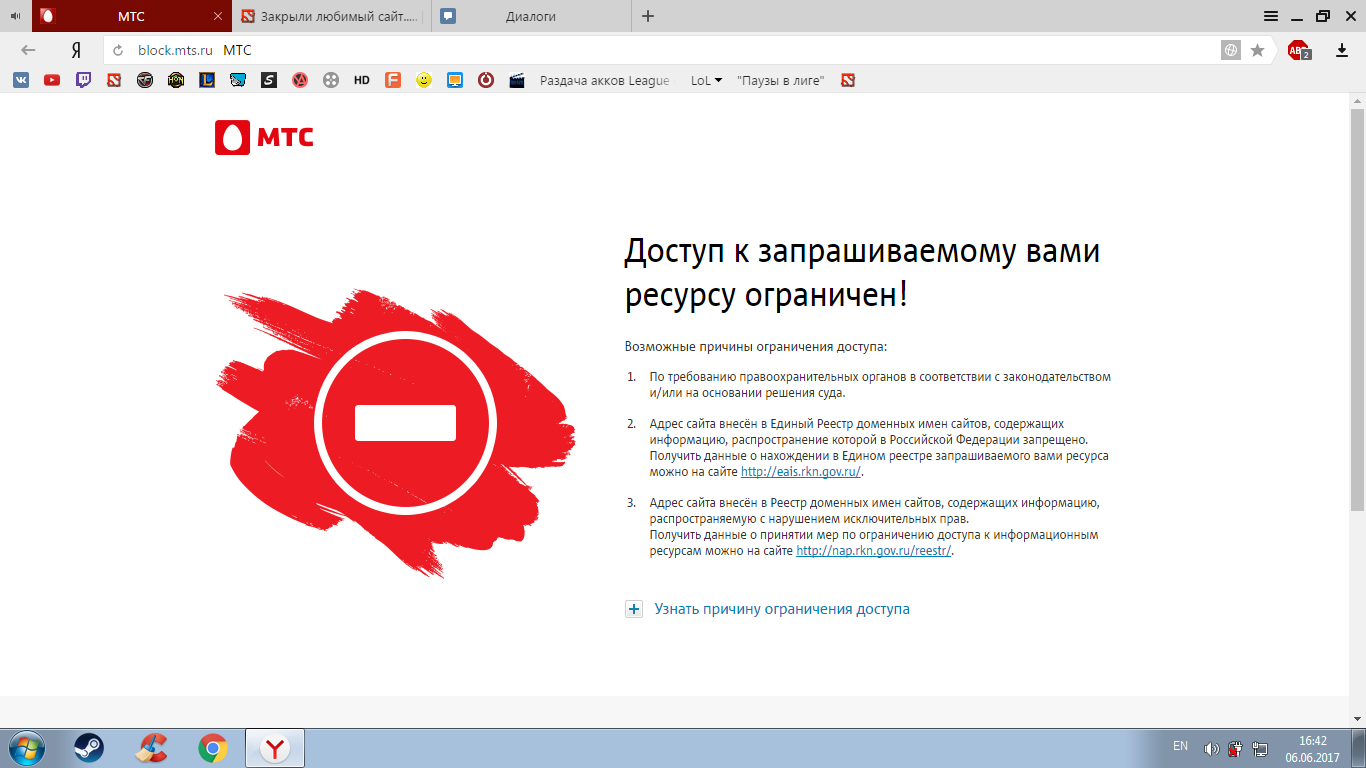
Task: Click the Yandex Browser taskbar button
Action: click(275, 748)
